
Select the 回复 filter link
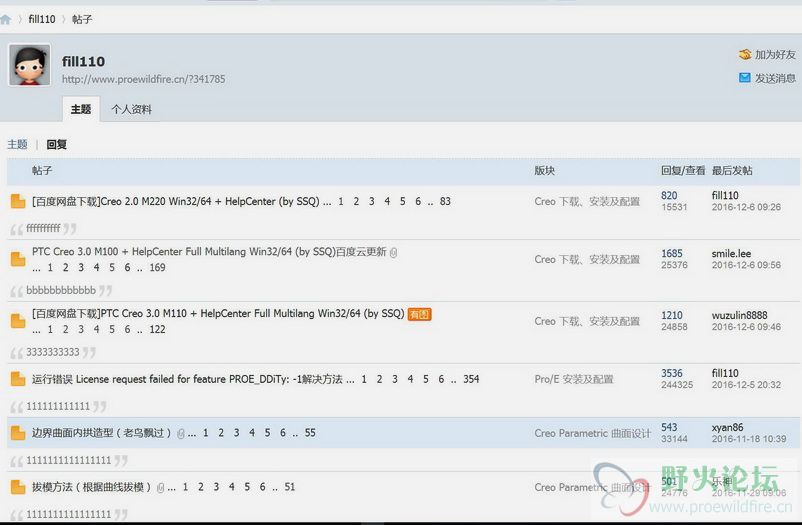[56, 144]
